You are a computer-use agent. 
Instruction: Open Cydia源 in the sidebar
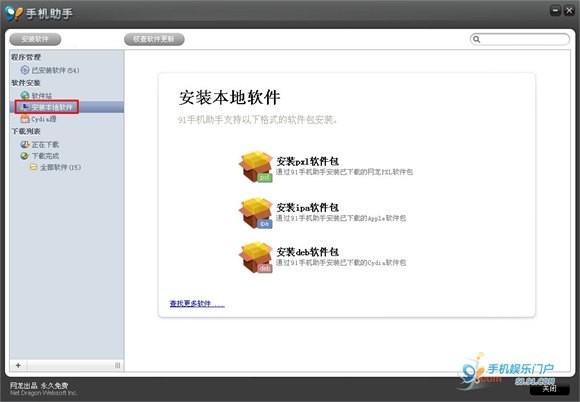tap(38, 119)
